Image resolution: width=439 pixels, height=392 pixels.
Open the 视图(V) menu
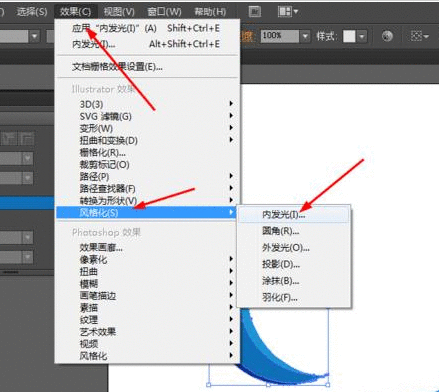point(119,12)
